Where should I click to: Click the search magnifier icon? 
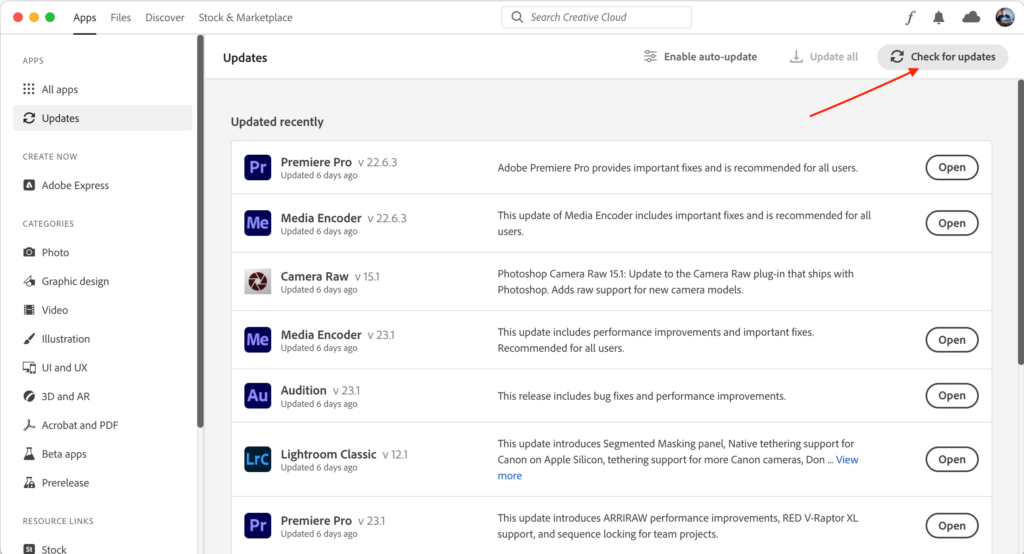(x=517, y=17)
